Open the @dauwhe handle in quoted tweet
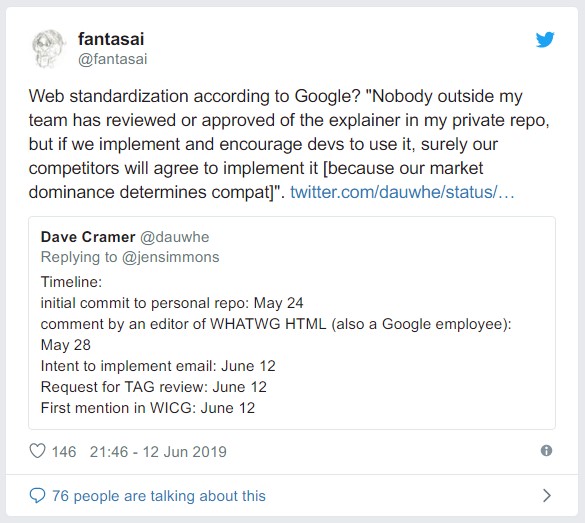Screen dimensions: 585x523 (175, 237)
